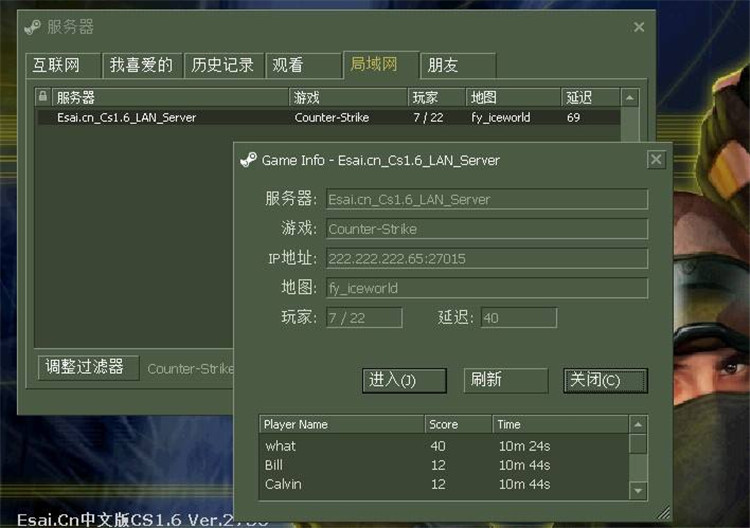Click the lock icon column header
Image resolution: width=750 pixels, height=528 pixels.
click(x=43, y=97)
